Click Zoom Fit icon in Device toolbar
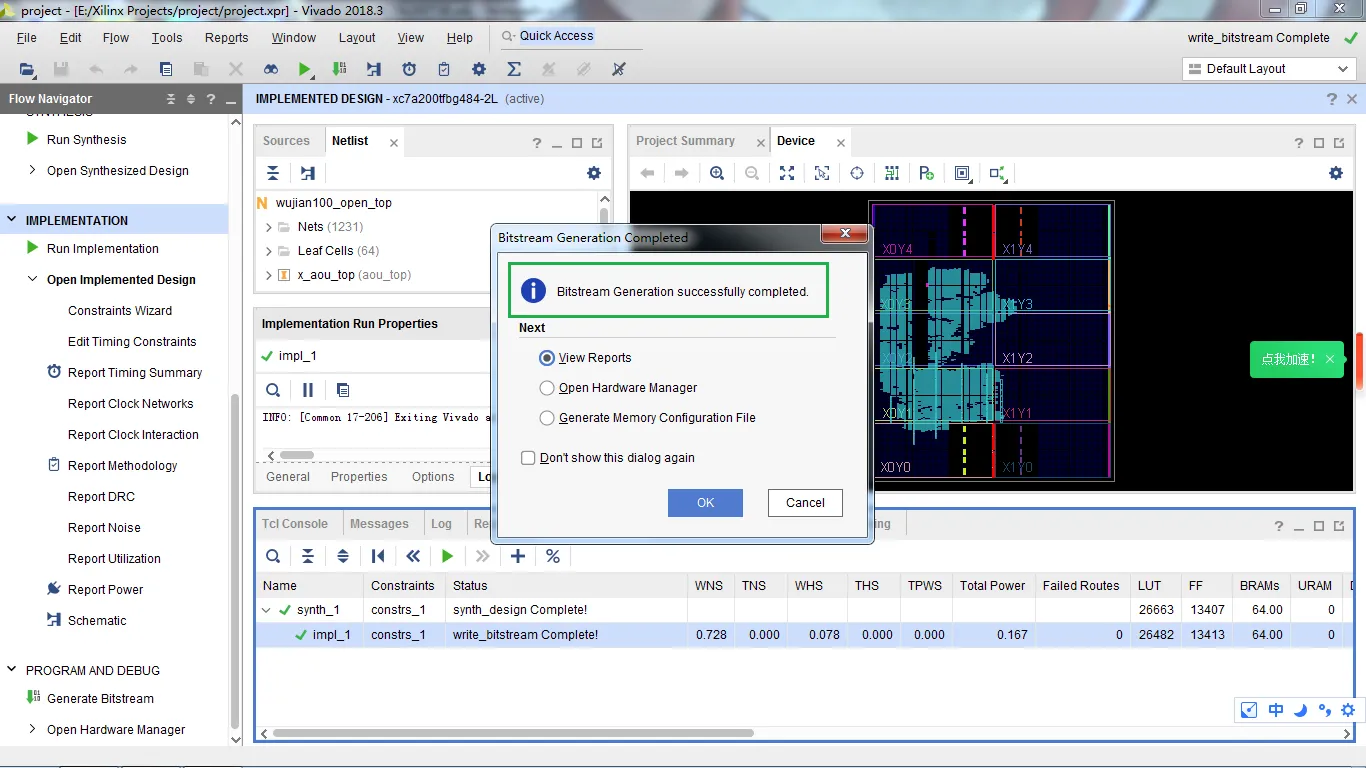 [787, 173]
